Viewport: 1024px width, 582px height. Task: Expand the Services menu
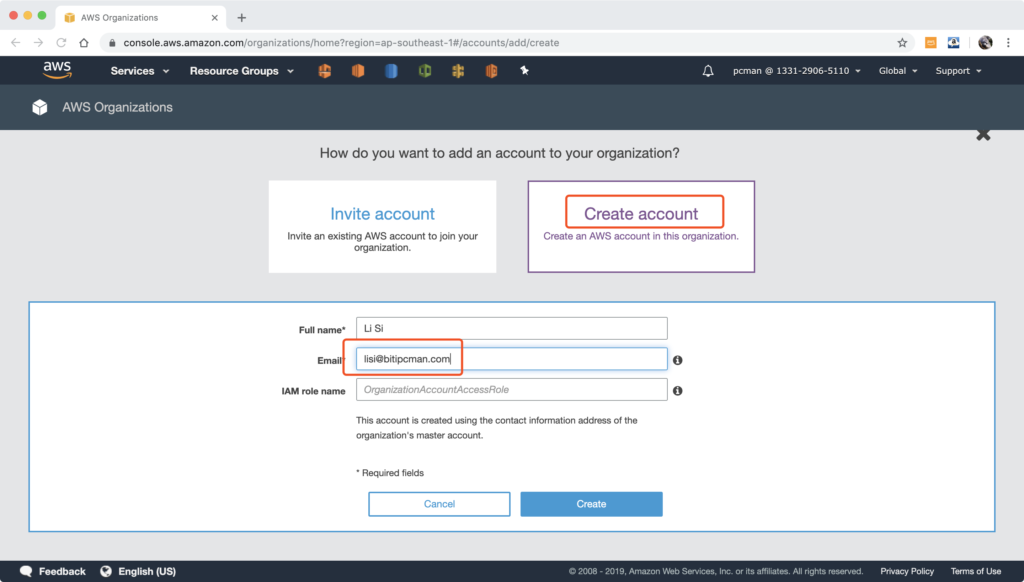[140, 71]
